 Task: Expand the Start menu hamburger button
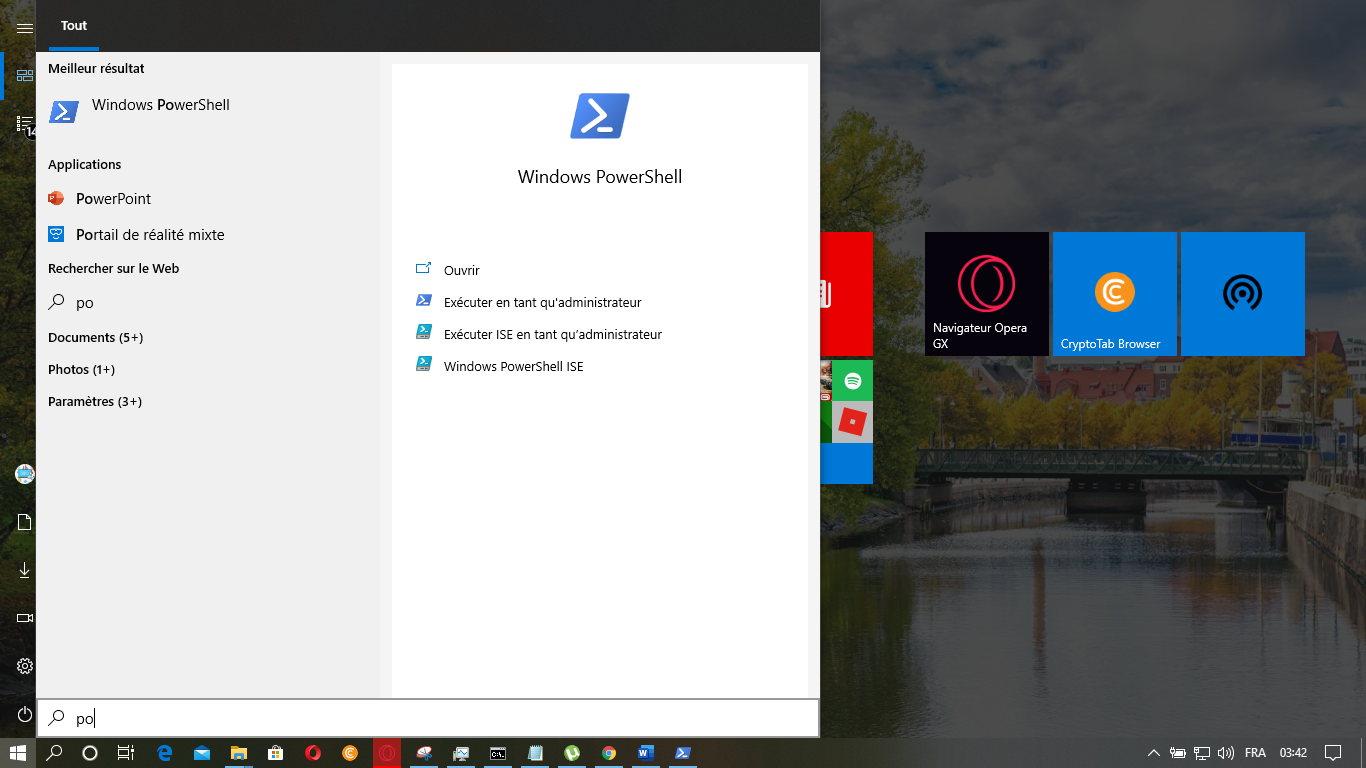tap(25, 28)
